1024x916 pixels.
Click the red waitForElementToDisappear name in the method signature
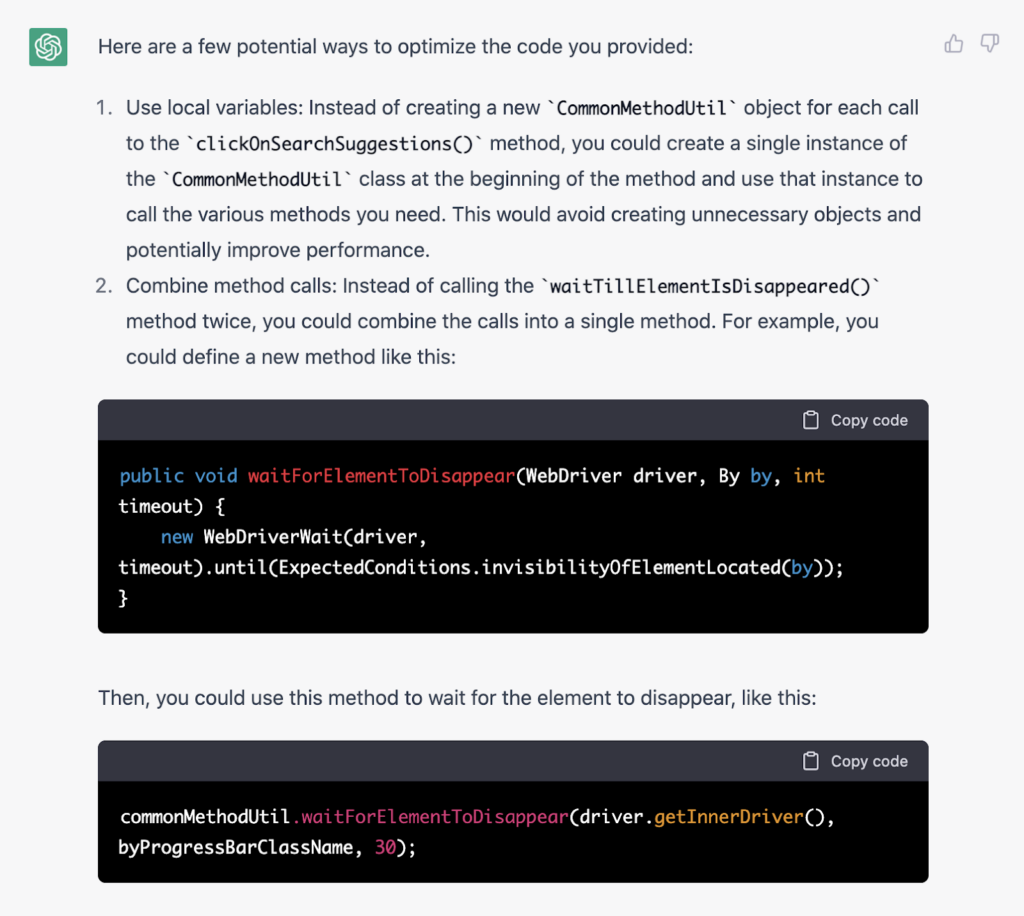(x=381, y=477)
